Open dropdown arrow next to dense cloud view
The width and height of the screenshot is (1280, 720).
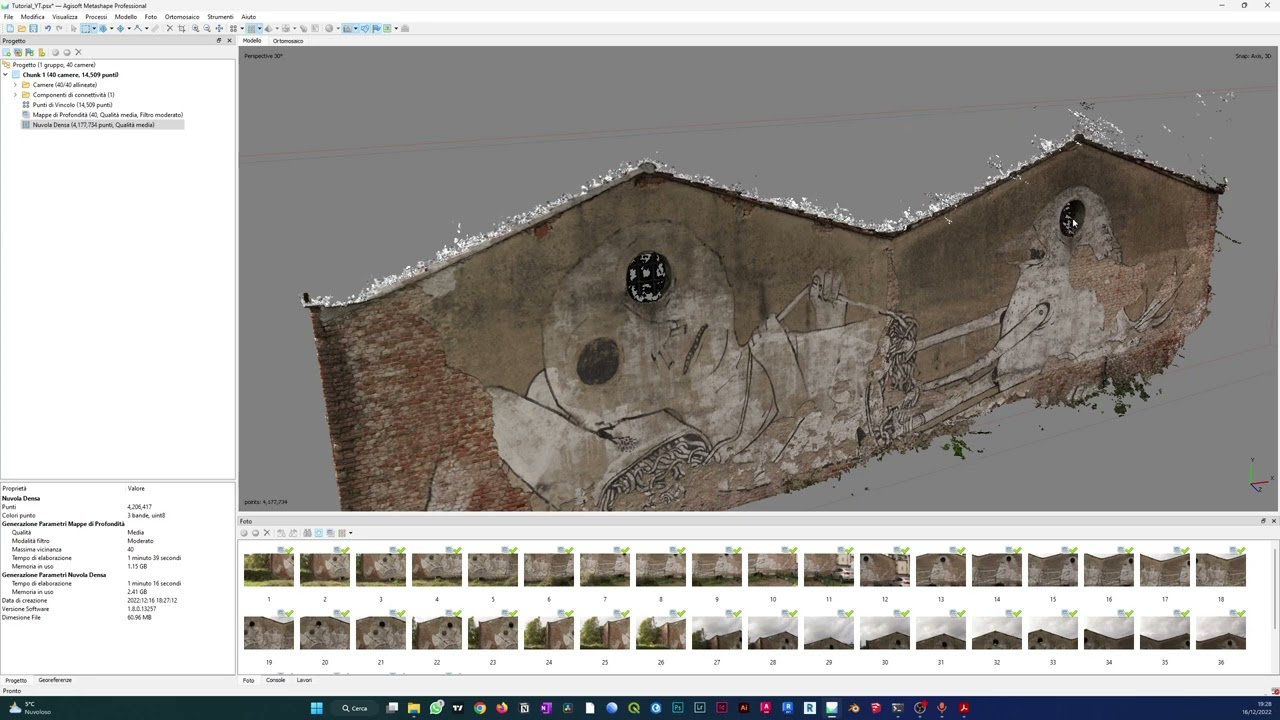[260, 28]
